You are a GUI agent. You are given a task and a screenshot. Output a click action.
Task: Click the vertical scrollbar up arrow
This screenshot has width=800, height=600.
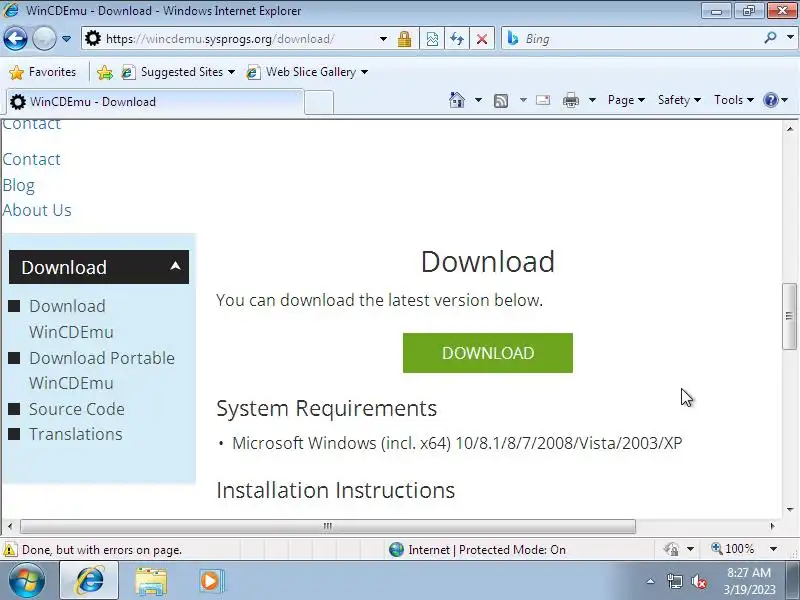(x=789, y=129)
